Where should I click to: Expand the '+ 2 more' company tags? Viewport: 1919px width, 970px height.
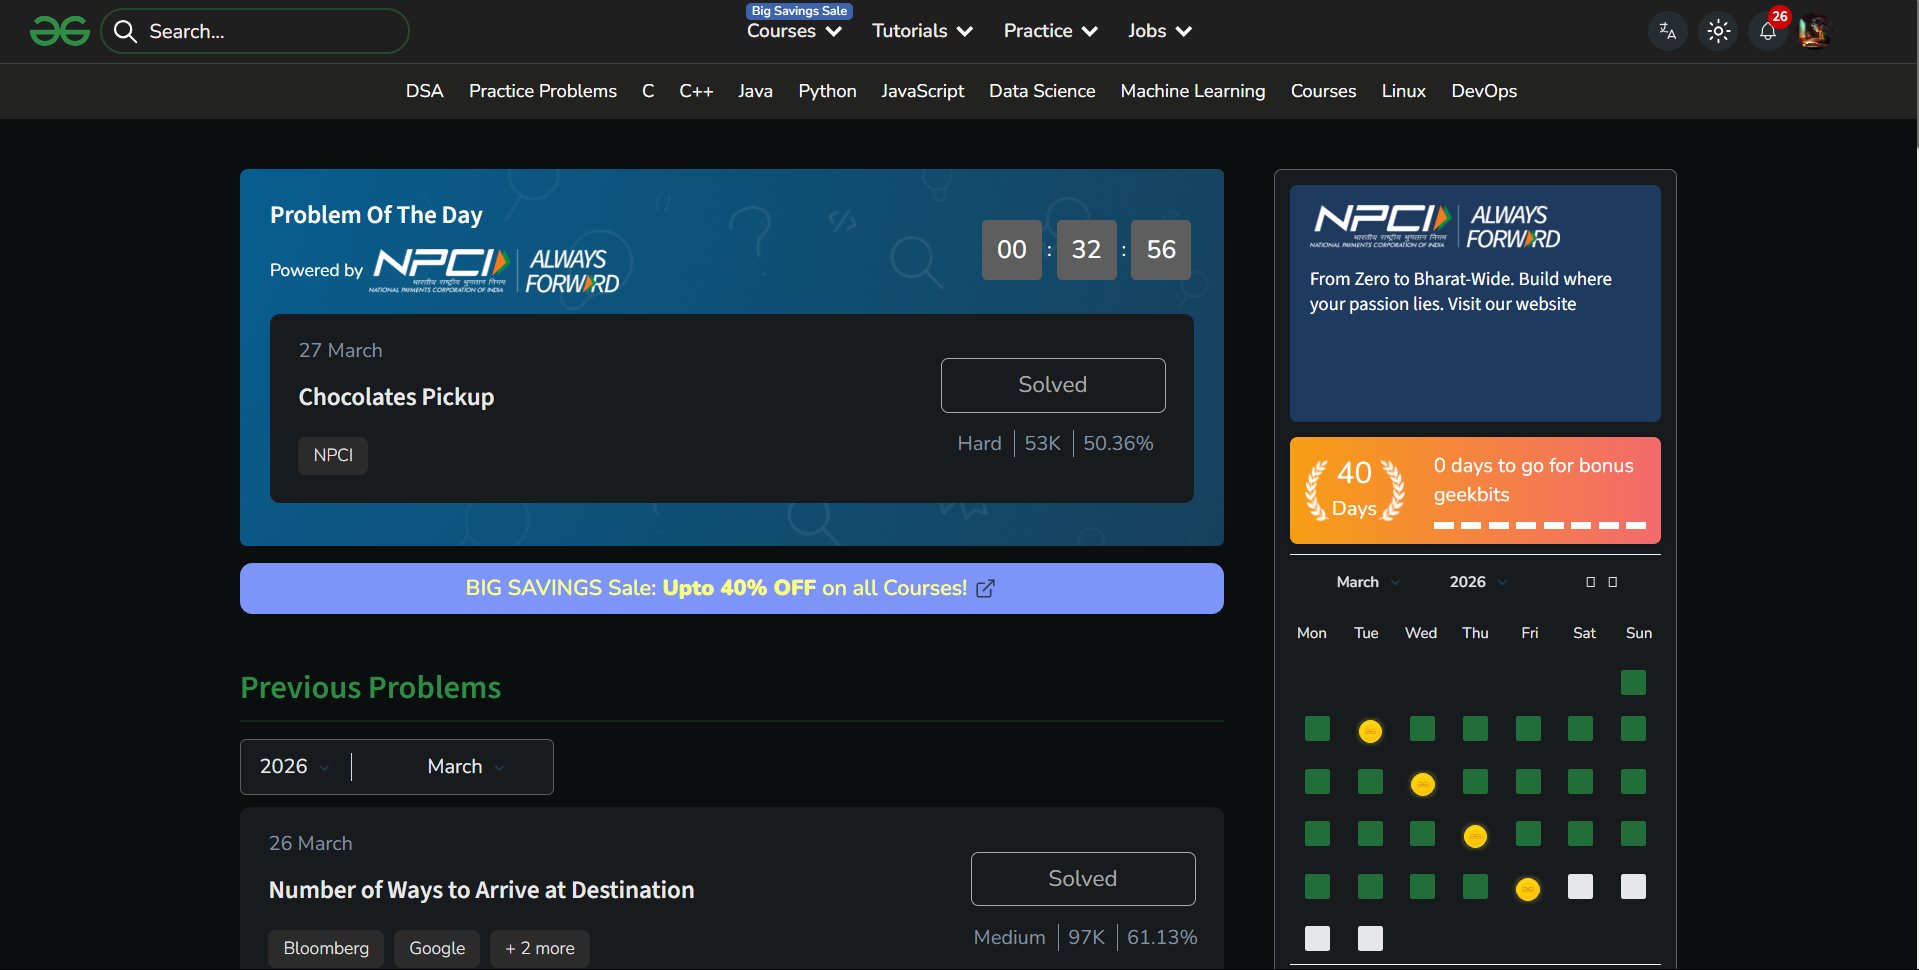point(540,948)
